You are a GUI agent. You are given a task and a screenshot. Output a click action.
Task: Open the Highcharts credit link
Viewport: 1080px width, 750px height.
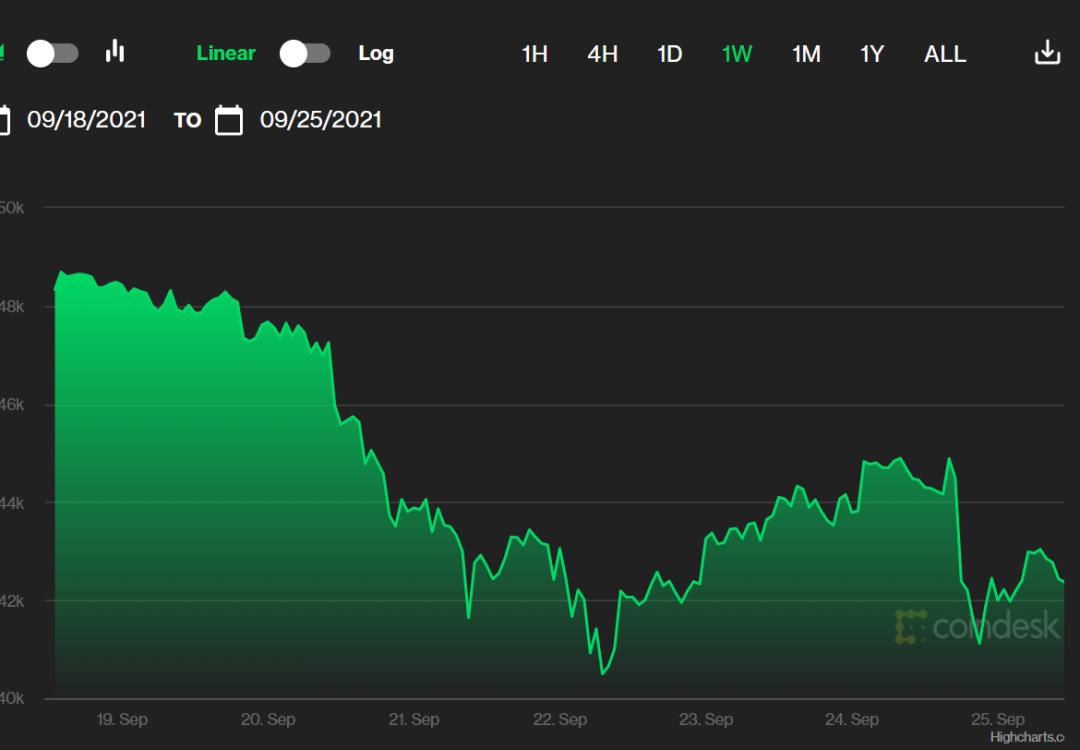1034,737
